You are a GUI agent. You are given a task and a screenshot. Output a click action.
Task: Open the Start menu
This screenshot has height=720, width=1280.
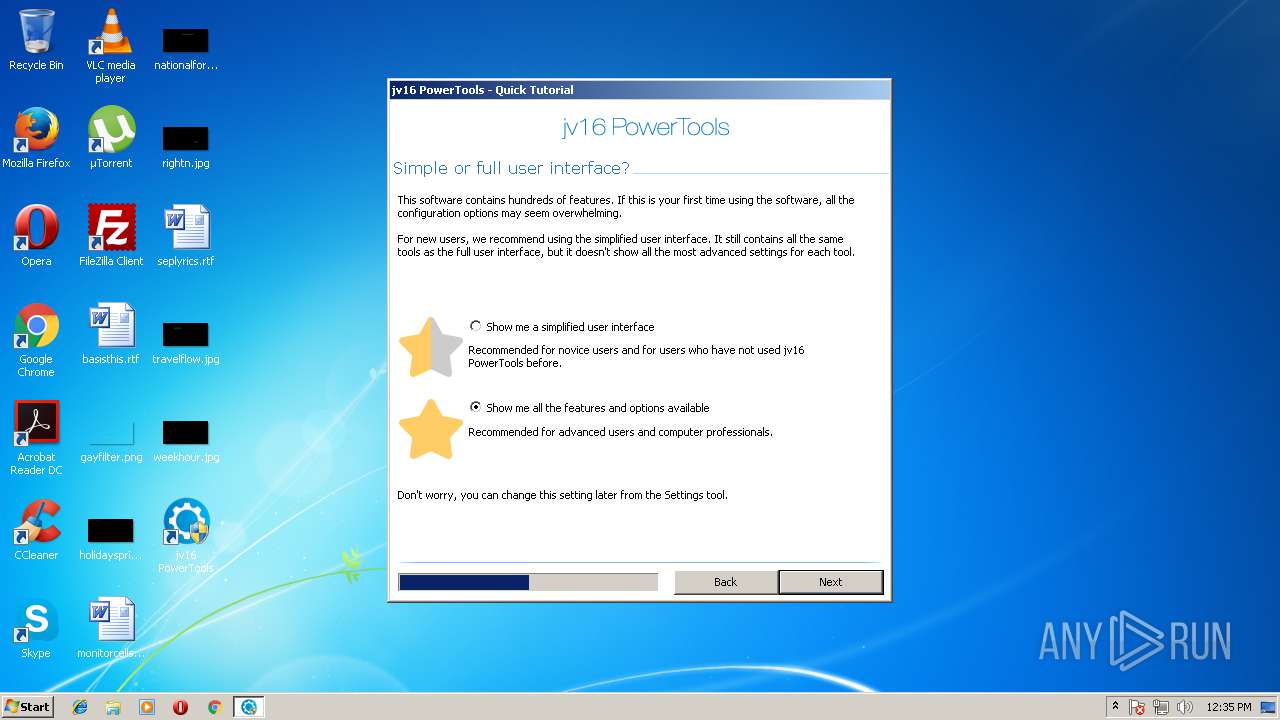[28, 707]
